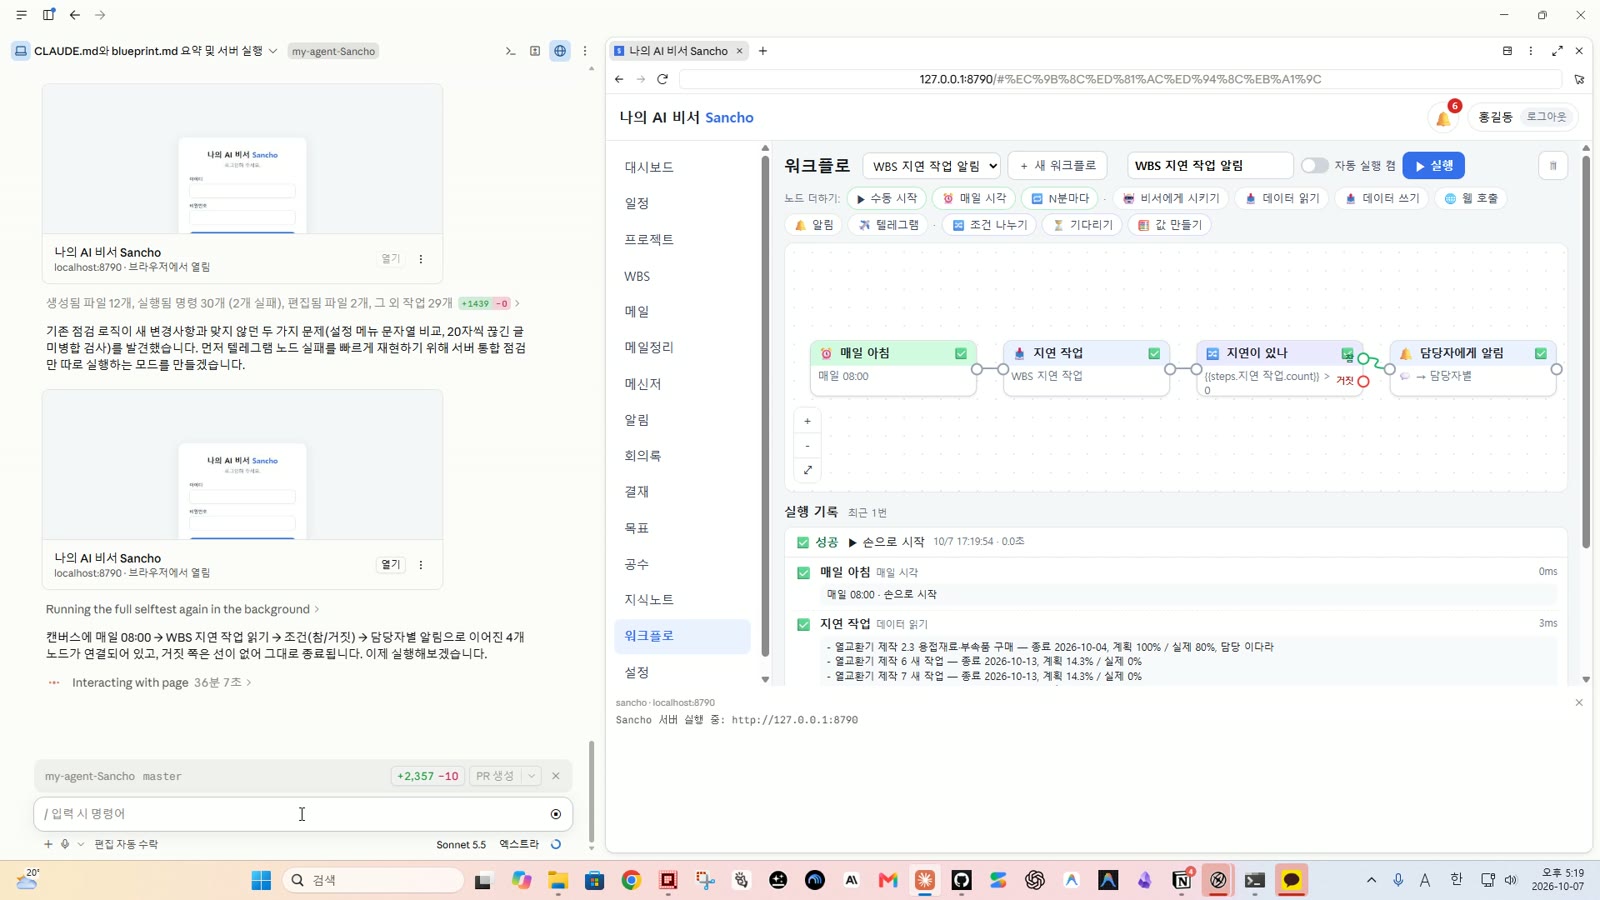Open the WBS sidebar item
1600x900 pixels.
pos(637,276)
